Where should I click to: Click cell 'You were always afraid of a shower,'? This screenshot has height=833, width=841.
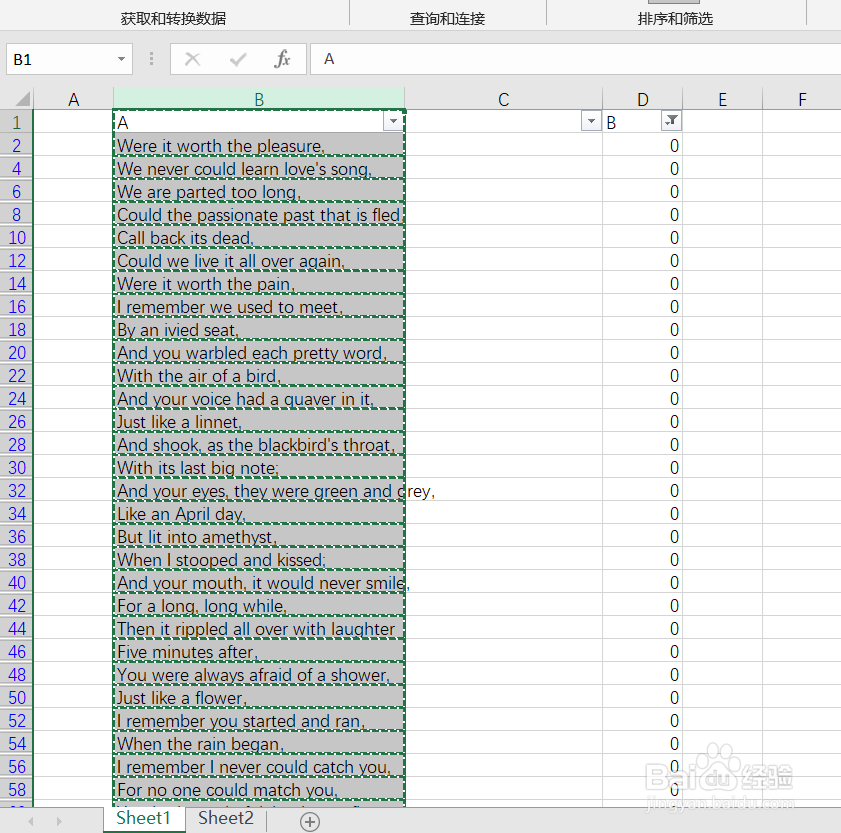[x=259, y=674]
